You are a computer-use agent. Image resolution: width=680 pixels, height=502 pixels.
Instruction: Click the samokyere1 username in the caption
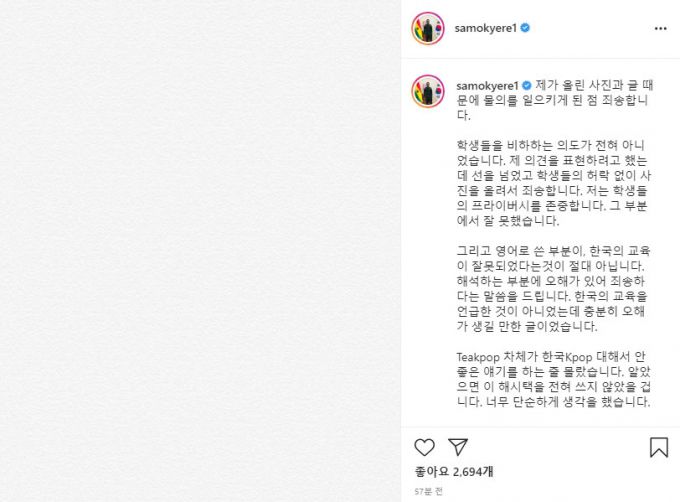point(487,85)
